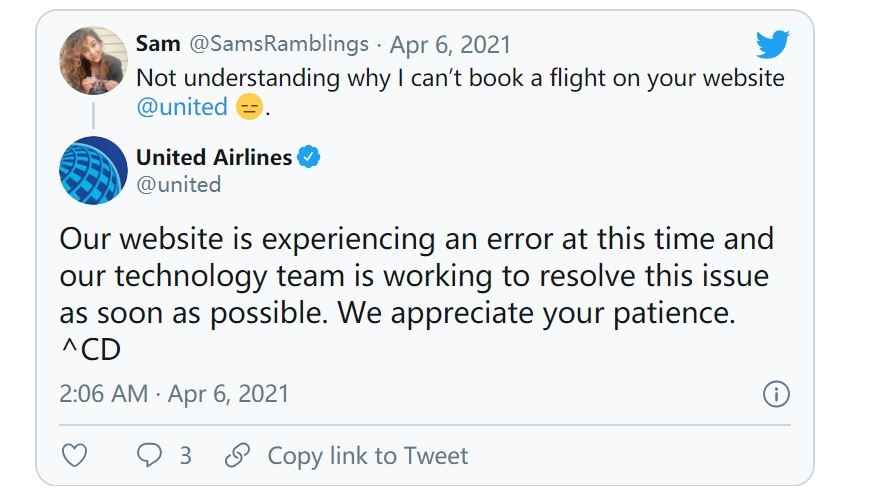Click the blue @united mention in Sam's tweet
This screenshot has height=500, width=872.
point(181,107)
